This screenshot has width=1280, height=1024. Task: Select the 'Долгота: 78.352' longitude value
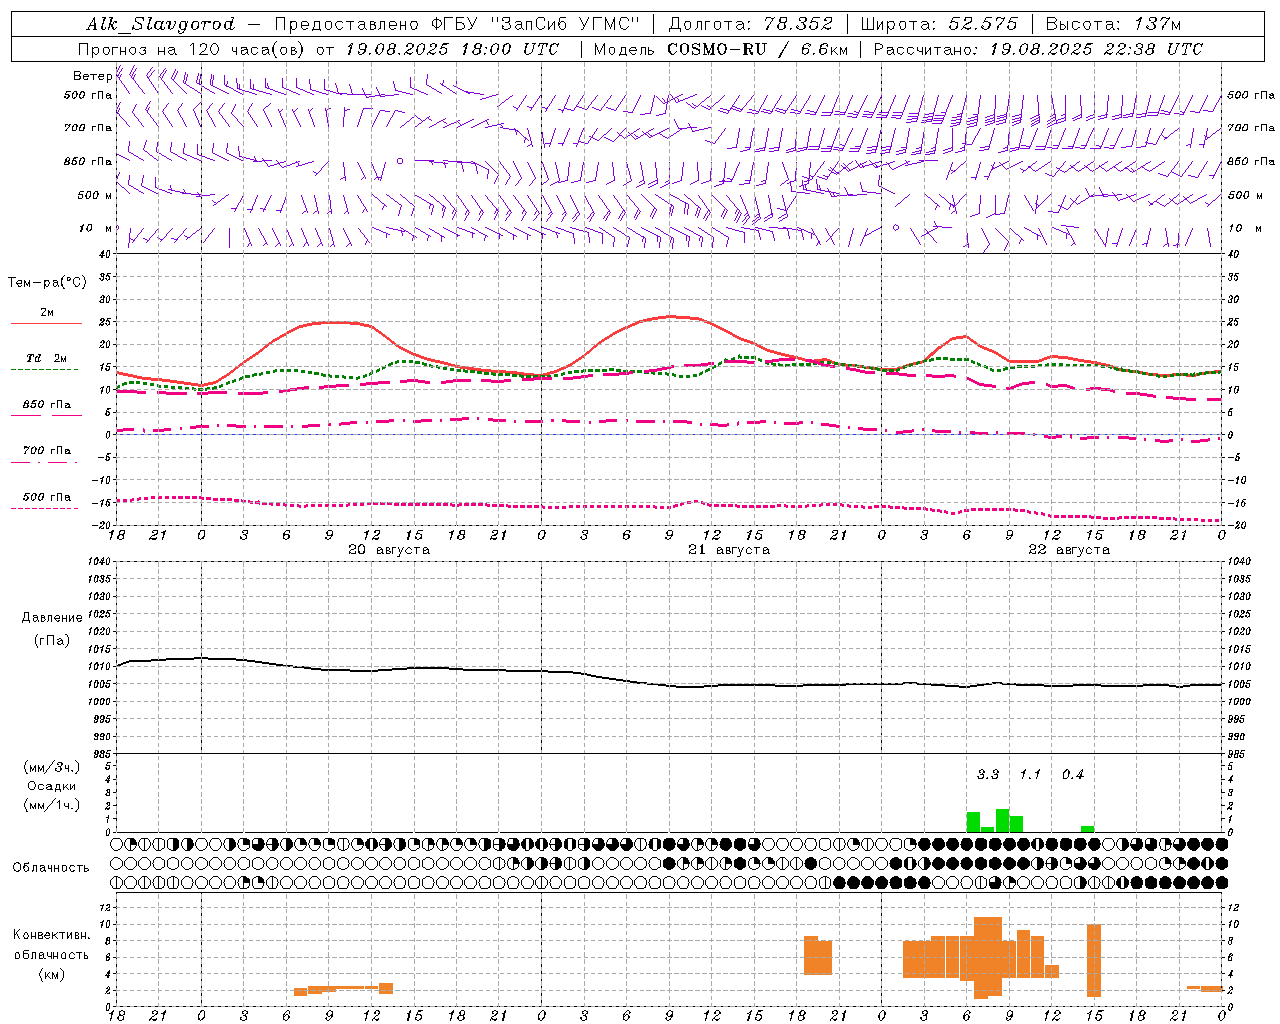tap(752, 24)
